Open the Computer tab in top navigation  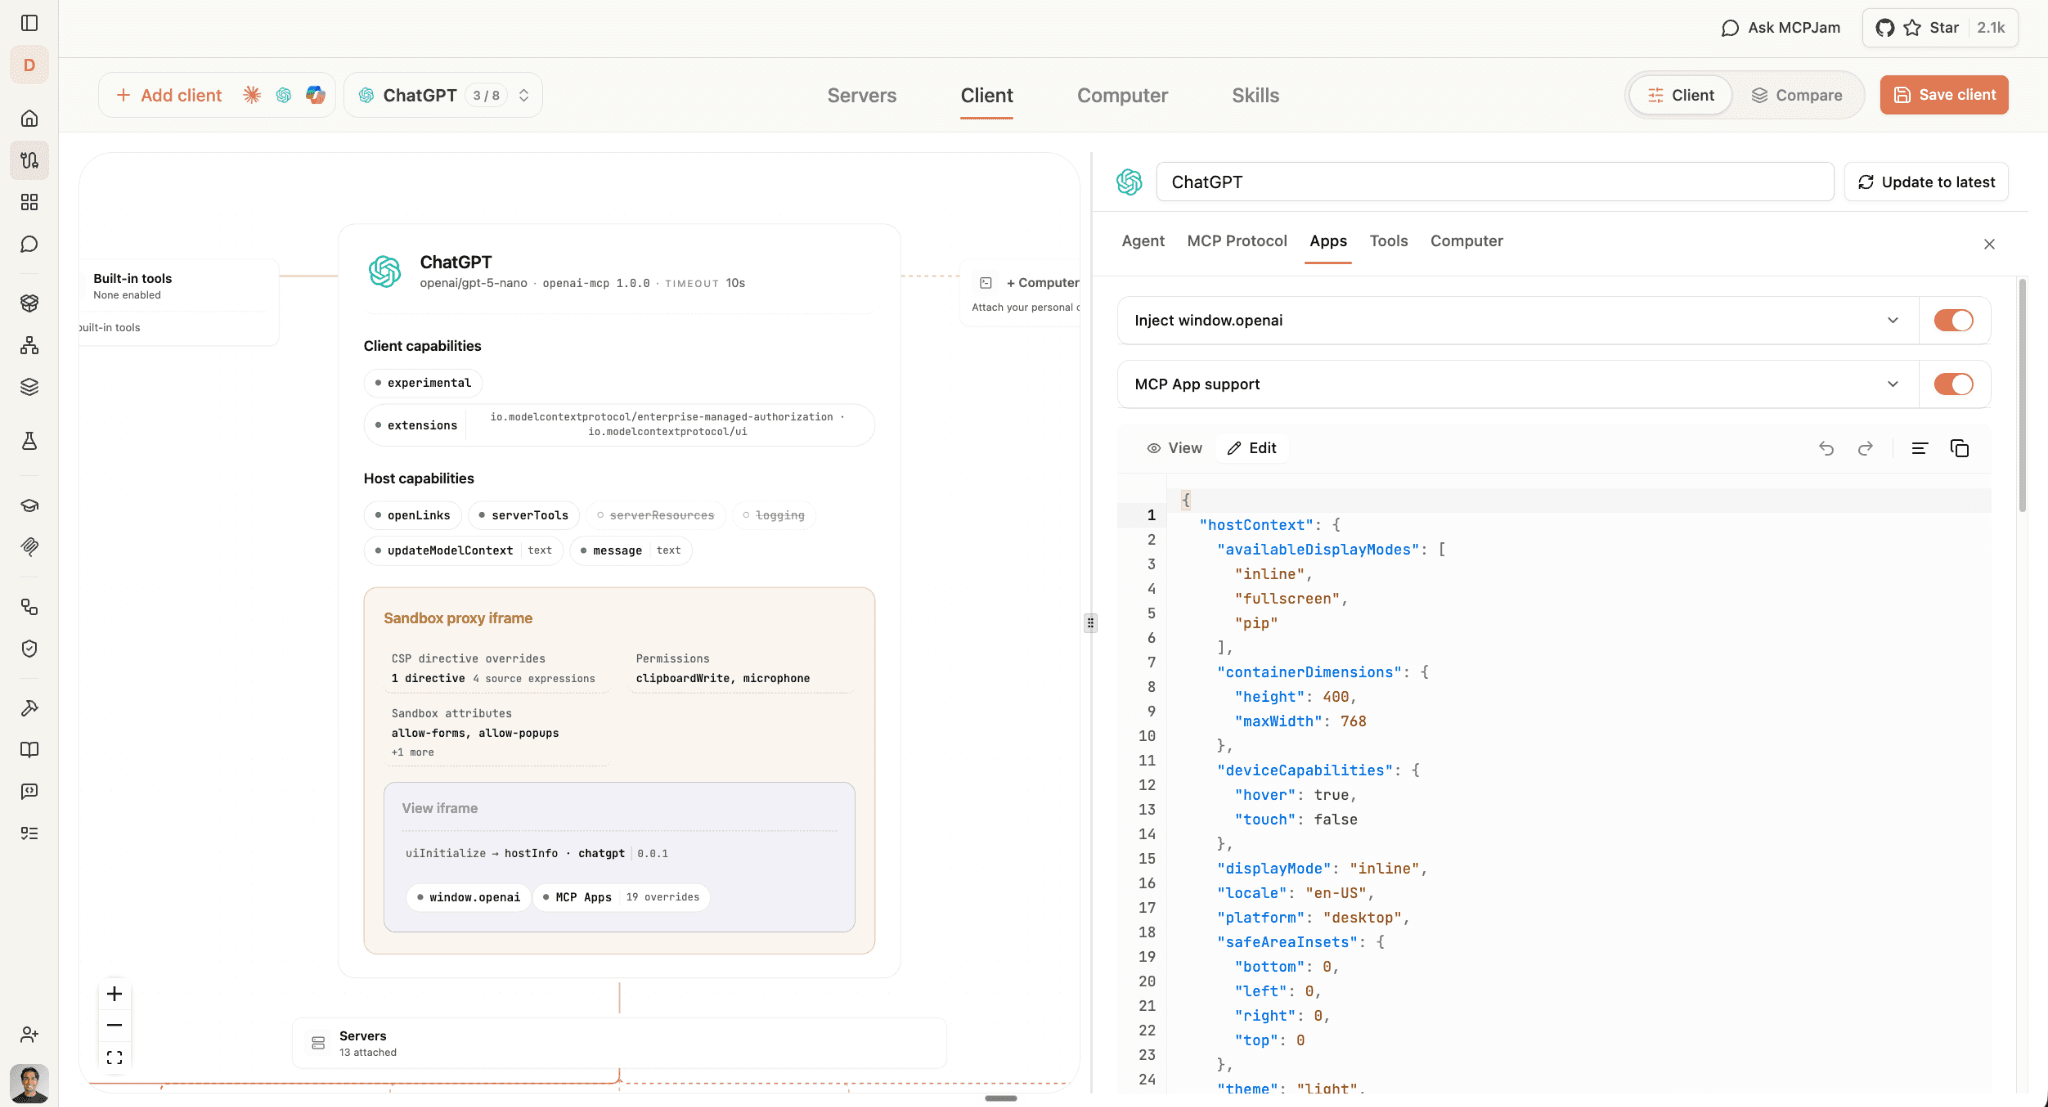1122,95
